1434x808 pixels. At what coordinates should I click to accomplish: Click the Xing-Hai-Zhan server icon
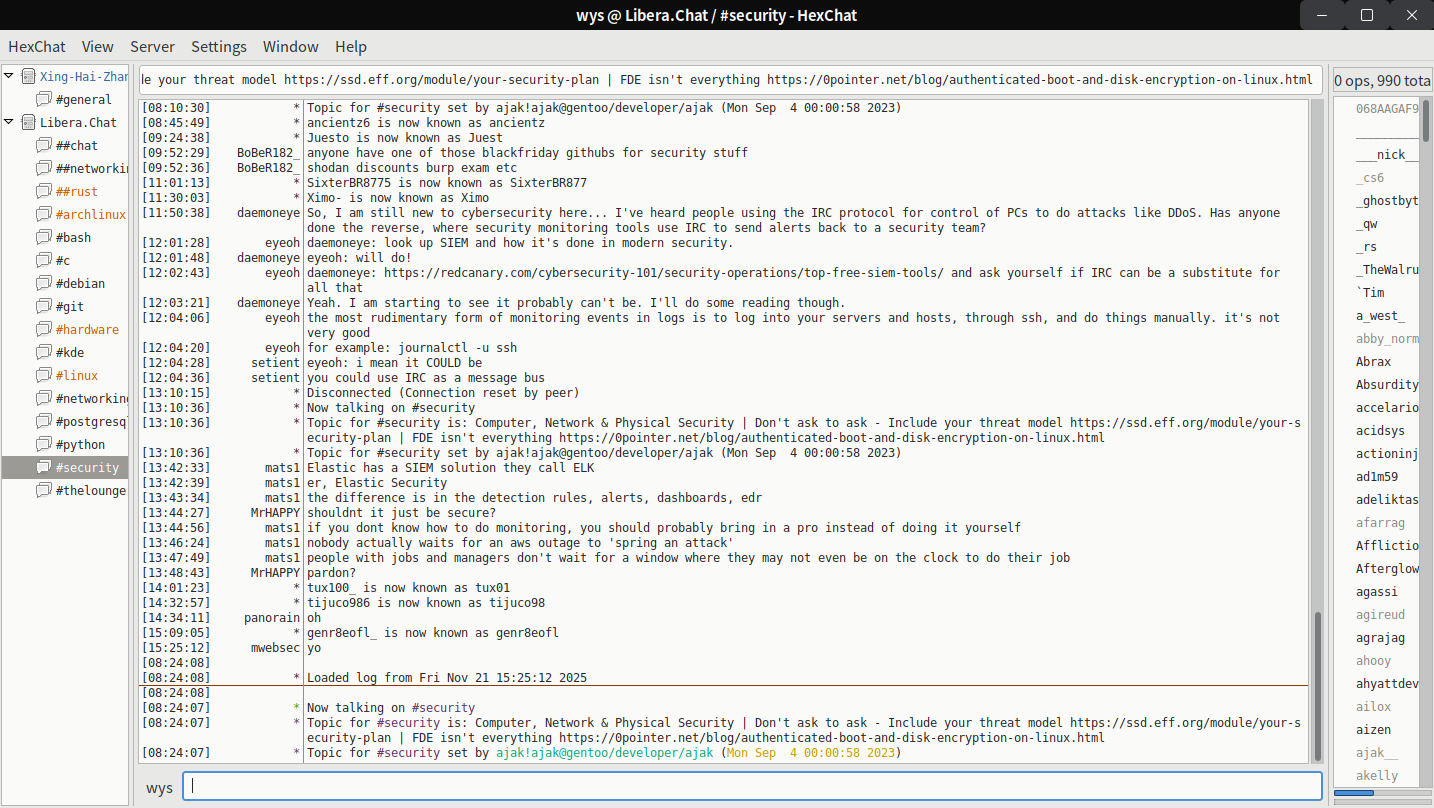point(28,76)
